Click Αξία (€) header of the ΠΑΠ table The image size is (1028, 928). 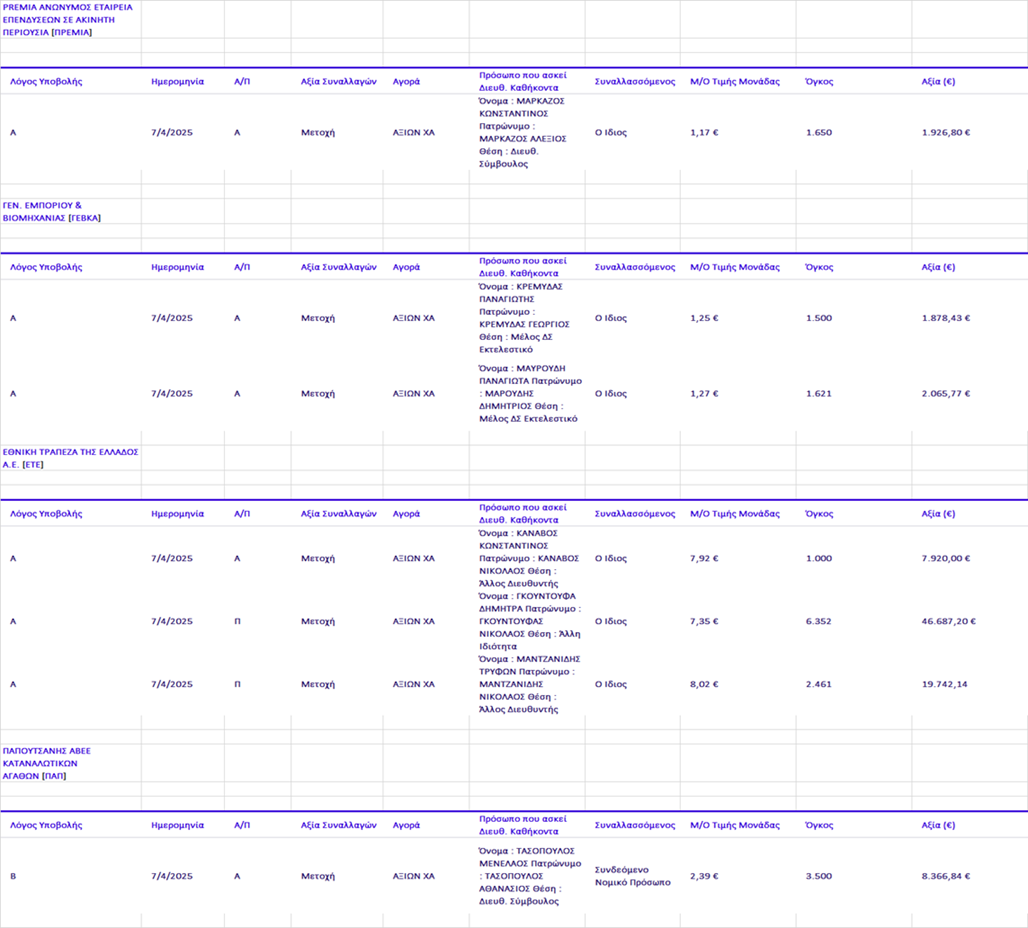click(938, 826)
